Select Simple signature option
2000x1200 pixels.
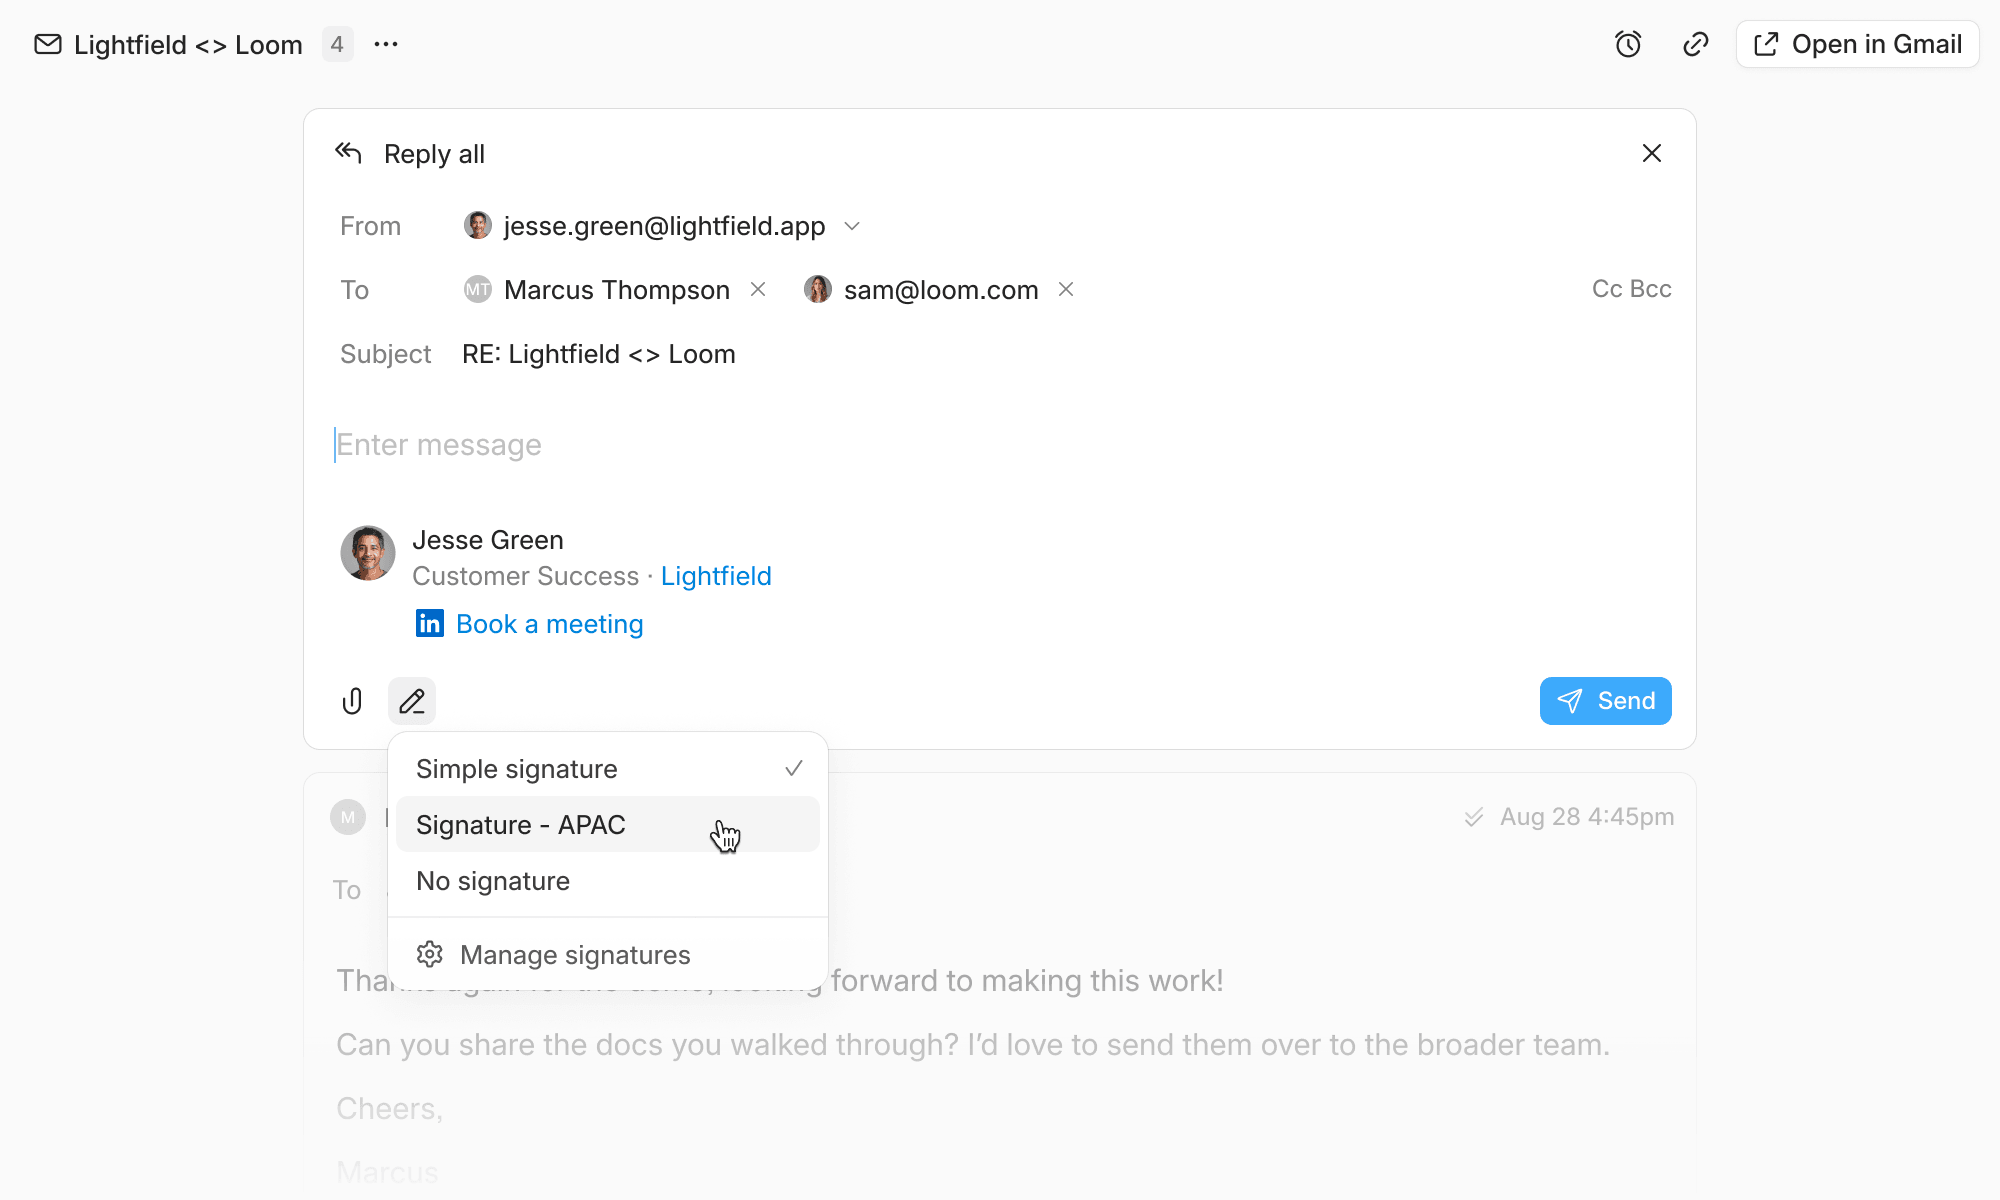click(x=608, y=768)
